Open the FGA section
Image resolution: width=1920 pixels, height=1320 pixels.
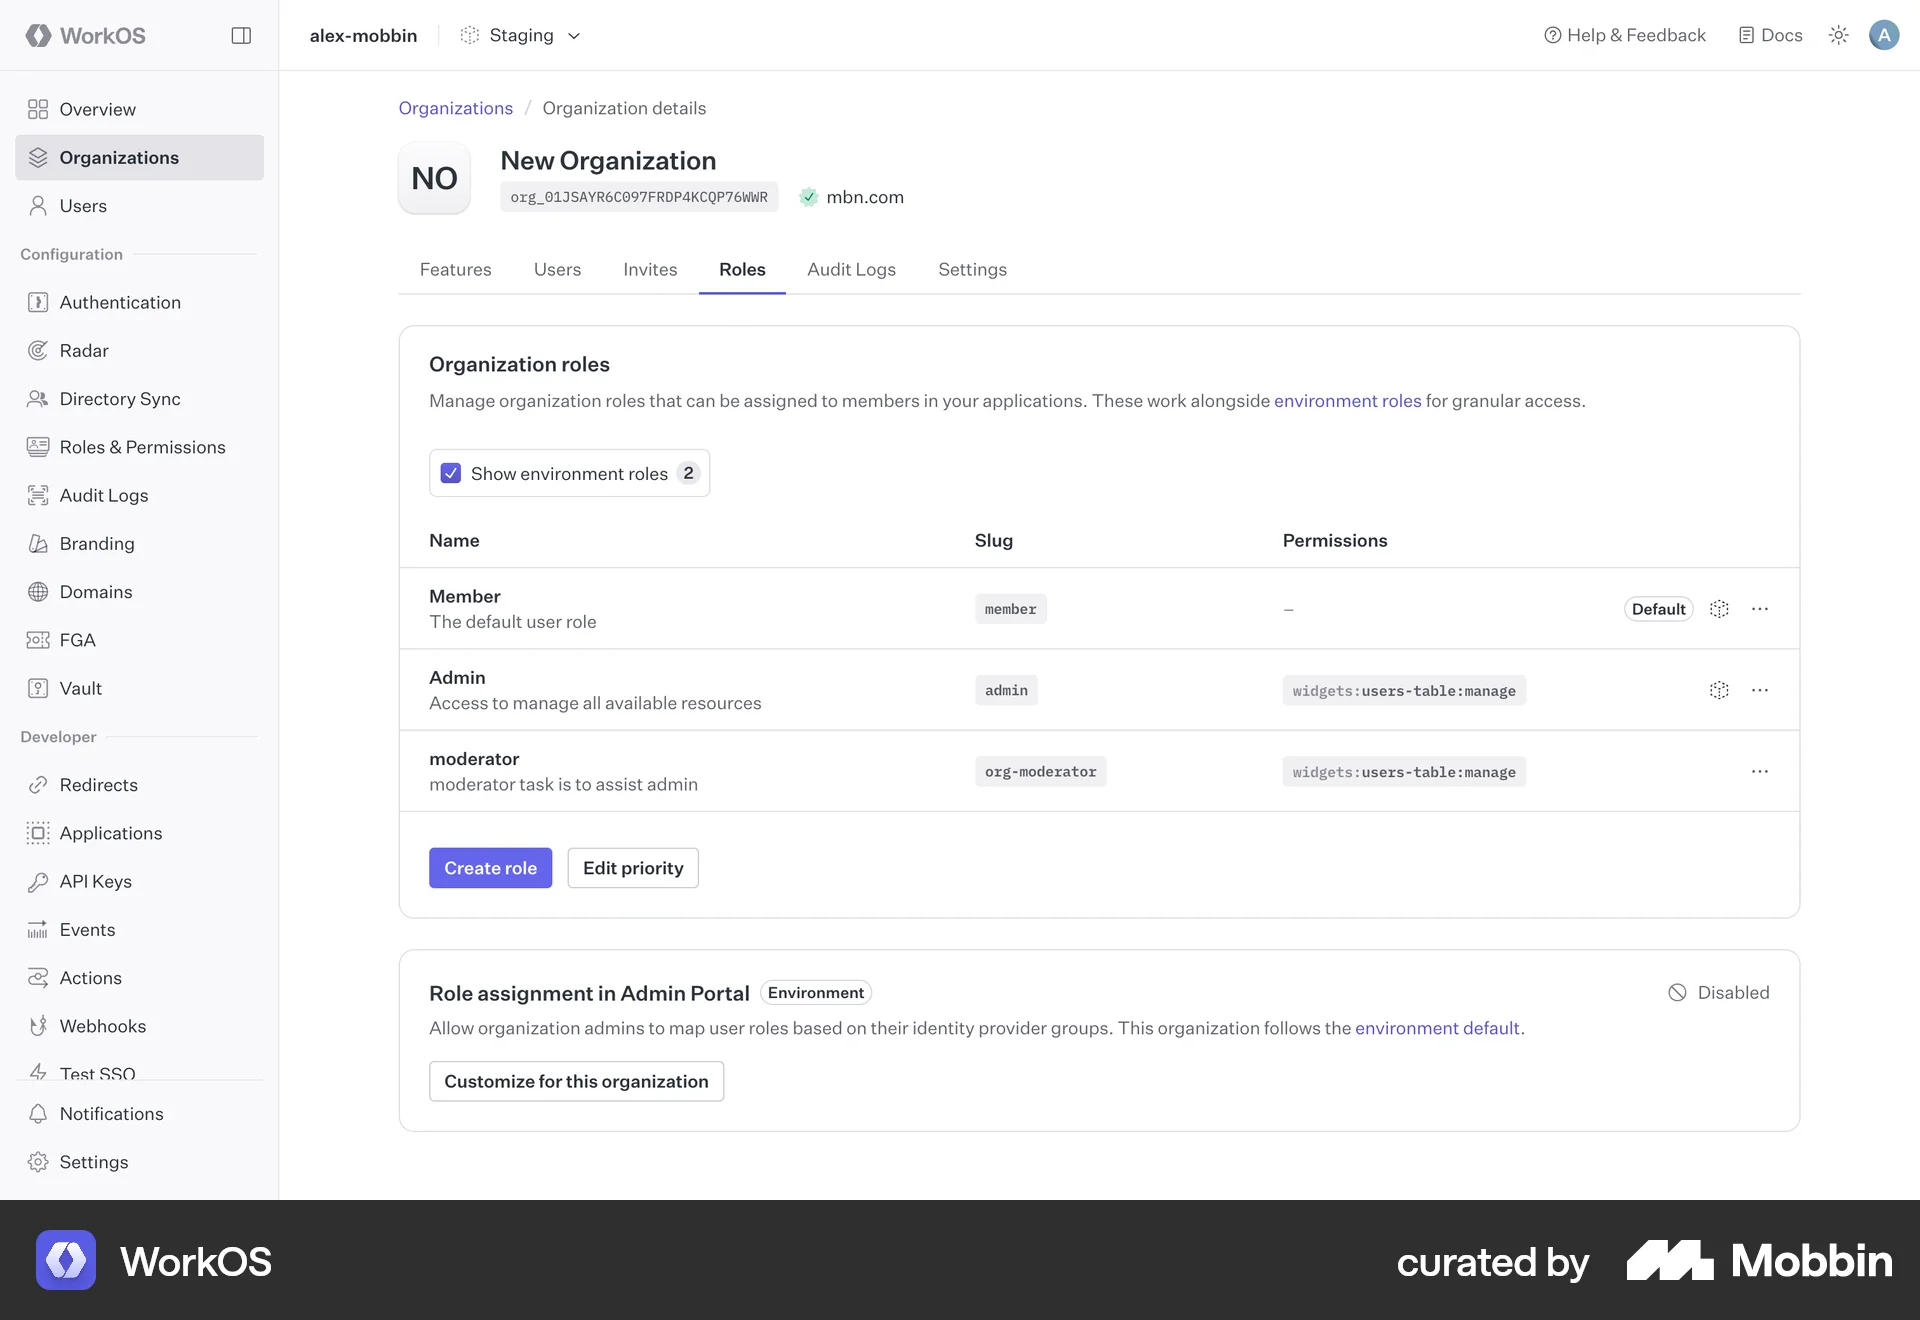click(76, 640)
